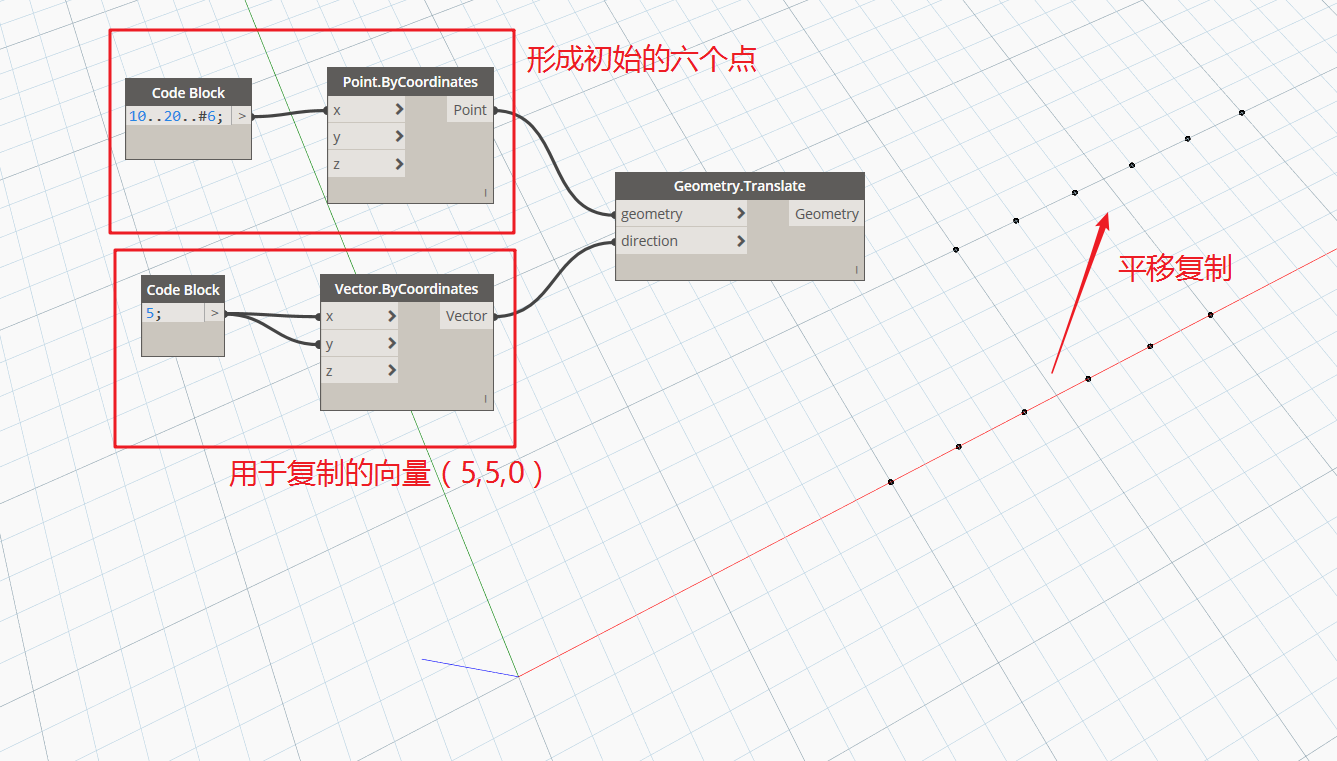Click z input port on Vector.ByCoordinates
Viewport: 1337px width, 761px height.
click(x=360, y=370)
